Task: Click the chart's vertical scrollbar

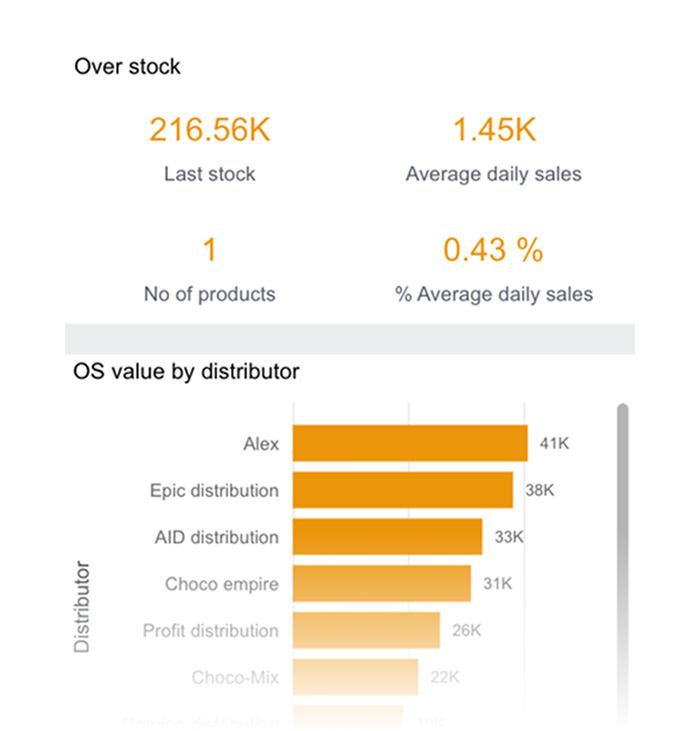Action: tap(622, 500)
